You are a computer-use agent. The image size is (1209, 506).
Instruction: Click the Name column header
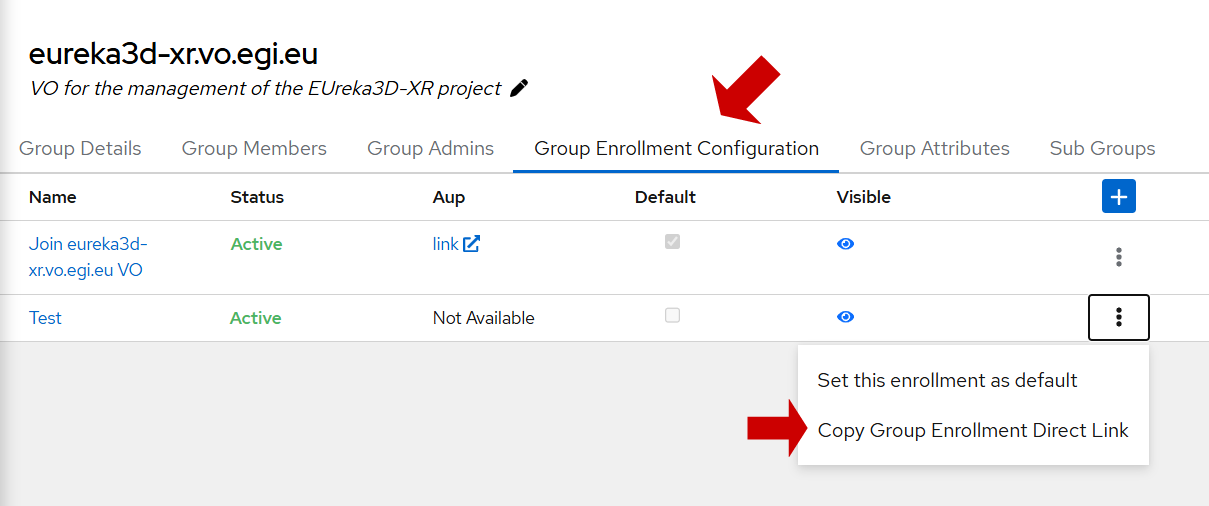click(x=52, y=197)
